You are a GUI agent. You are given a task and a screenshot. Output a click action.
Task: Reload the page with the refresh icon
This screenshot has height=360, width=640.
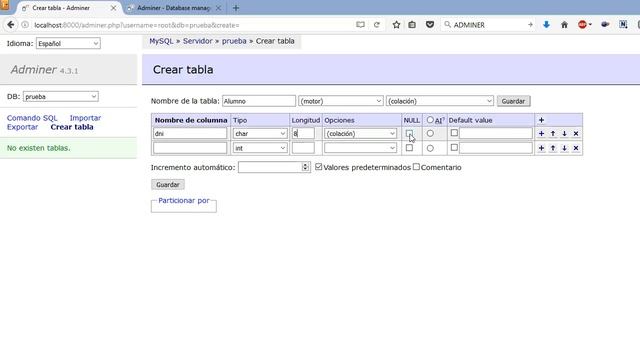point(377,25)
